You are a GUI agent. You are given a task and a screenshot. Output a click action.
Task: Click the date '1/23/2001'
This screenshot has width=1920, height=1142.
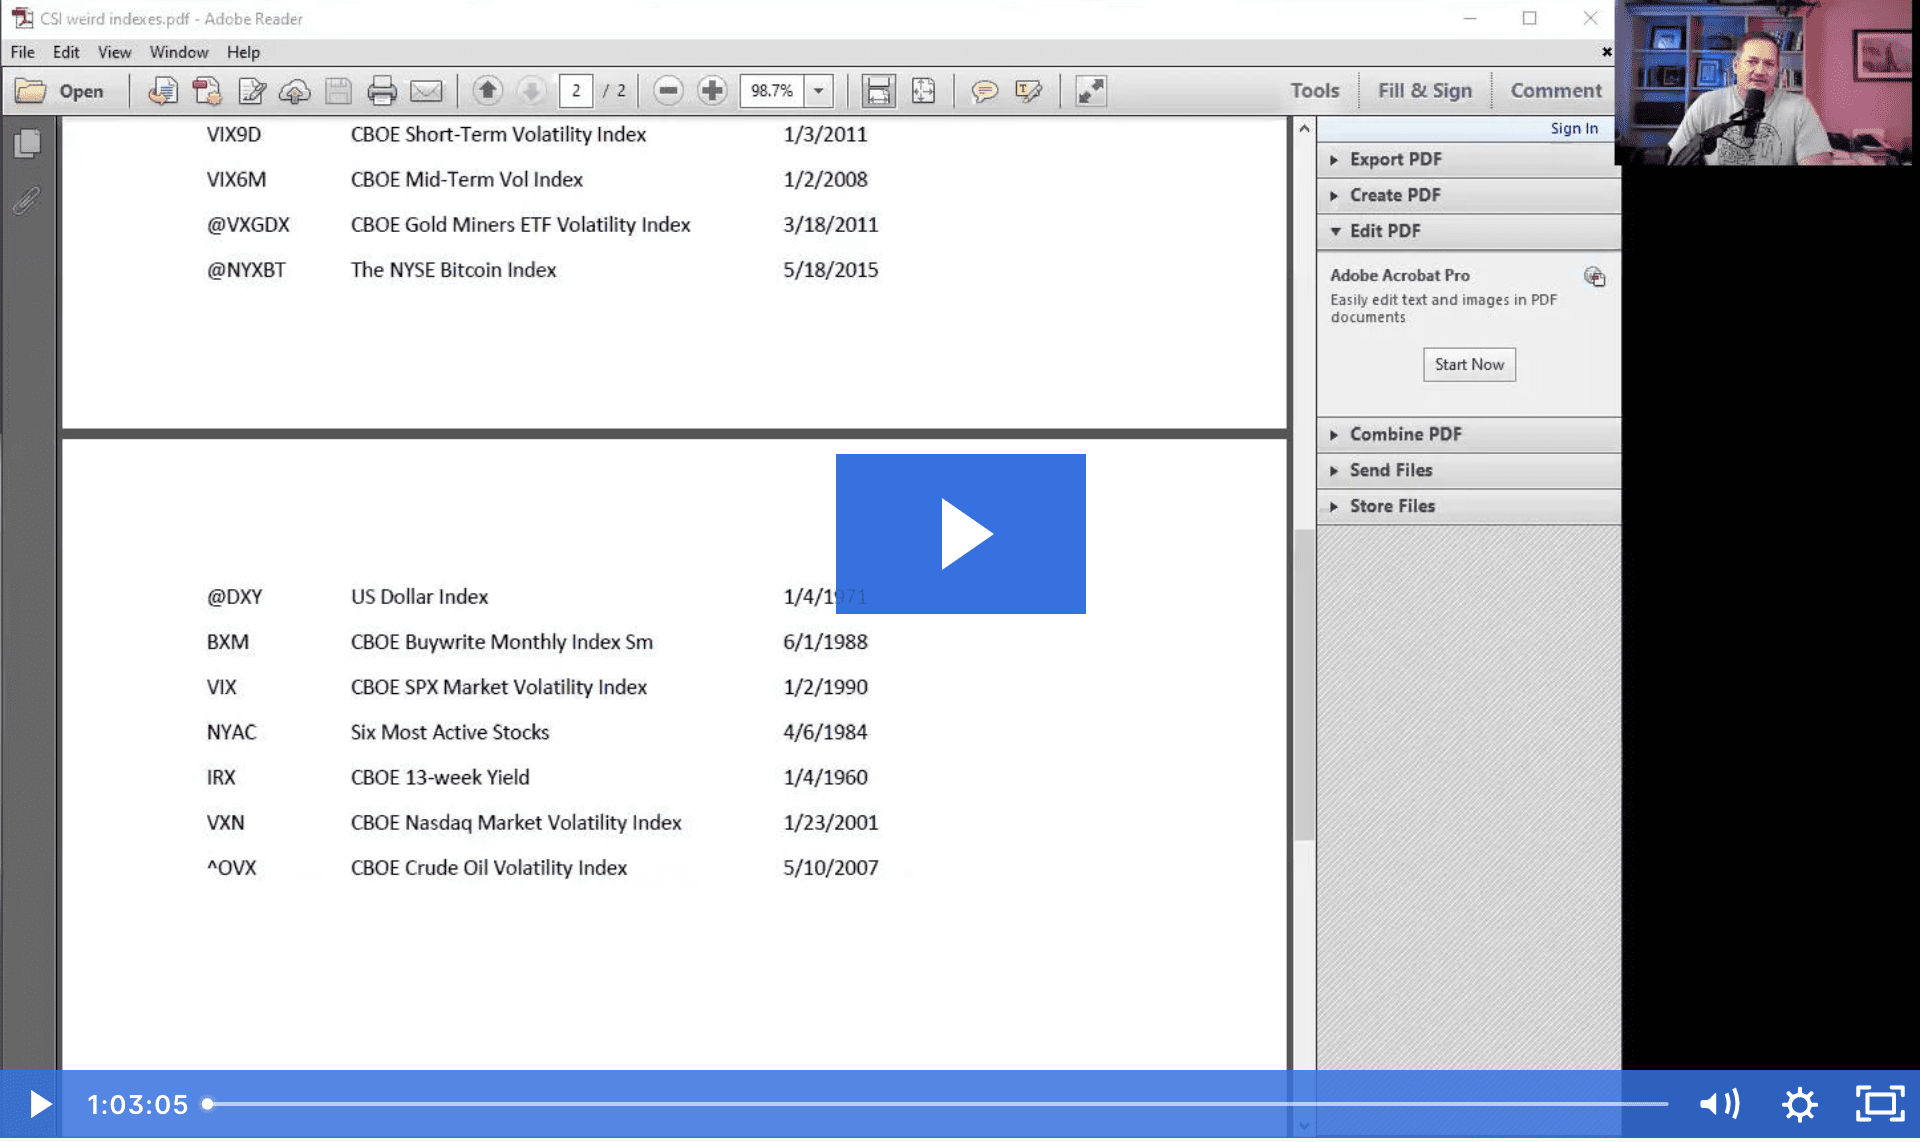click(831, 823)
